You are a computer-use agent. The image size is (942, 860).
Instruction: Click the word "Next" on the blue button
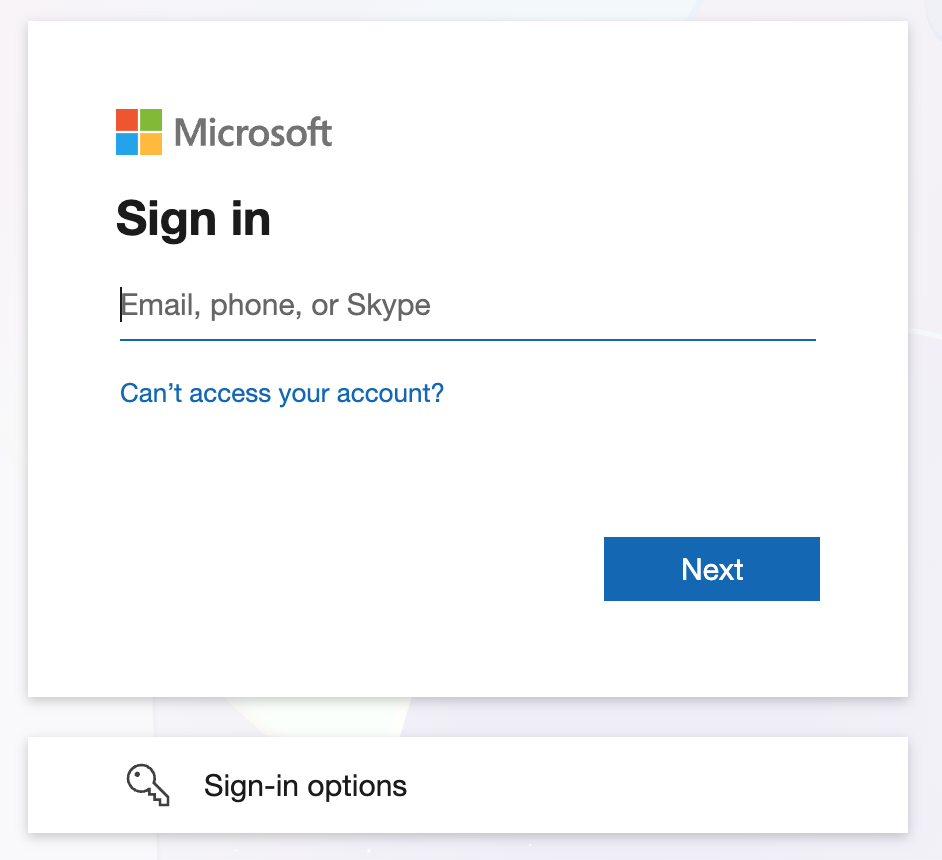712,569
